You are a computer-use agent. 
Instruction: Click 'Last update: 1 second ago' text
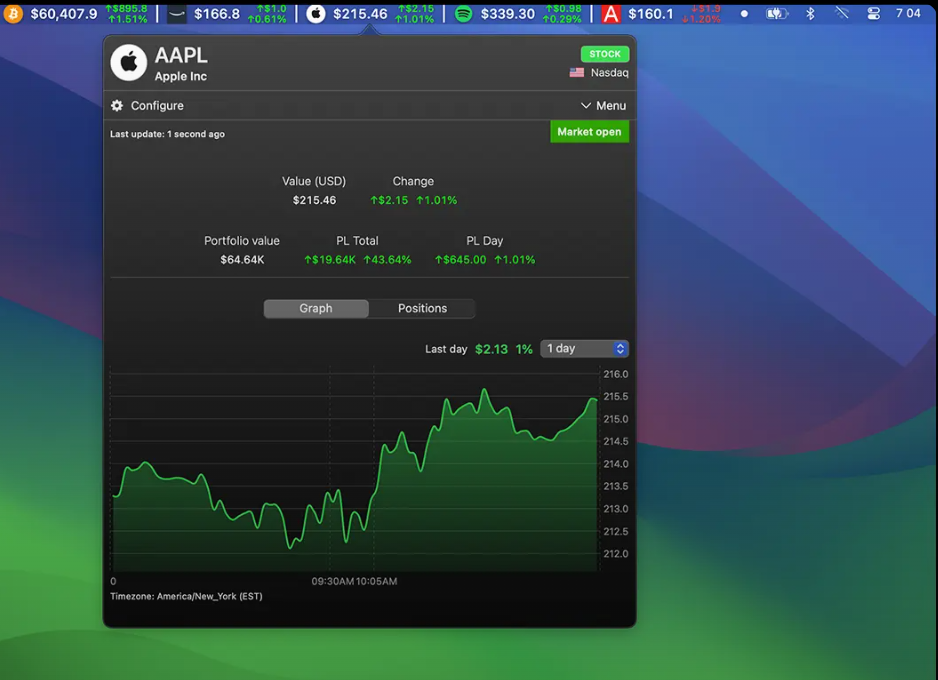click(168, 134)
